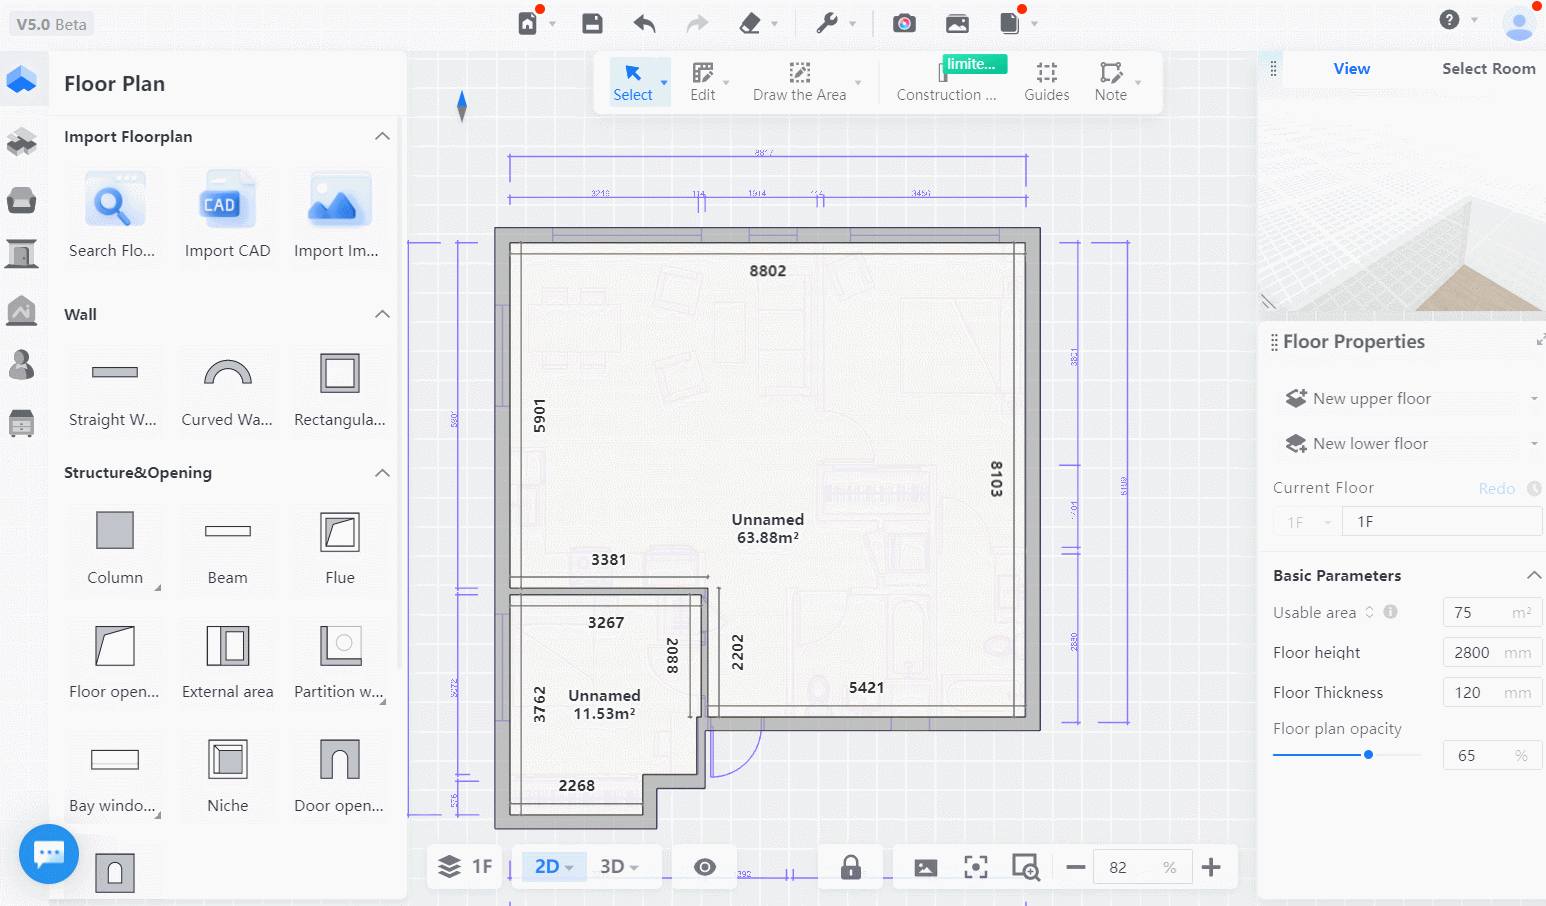
Task: Click the Import CAD icon
Action: tap(227, 201)
